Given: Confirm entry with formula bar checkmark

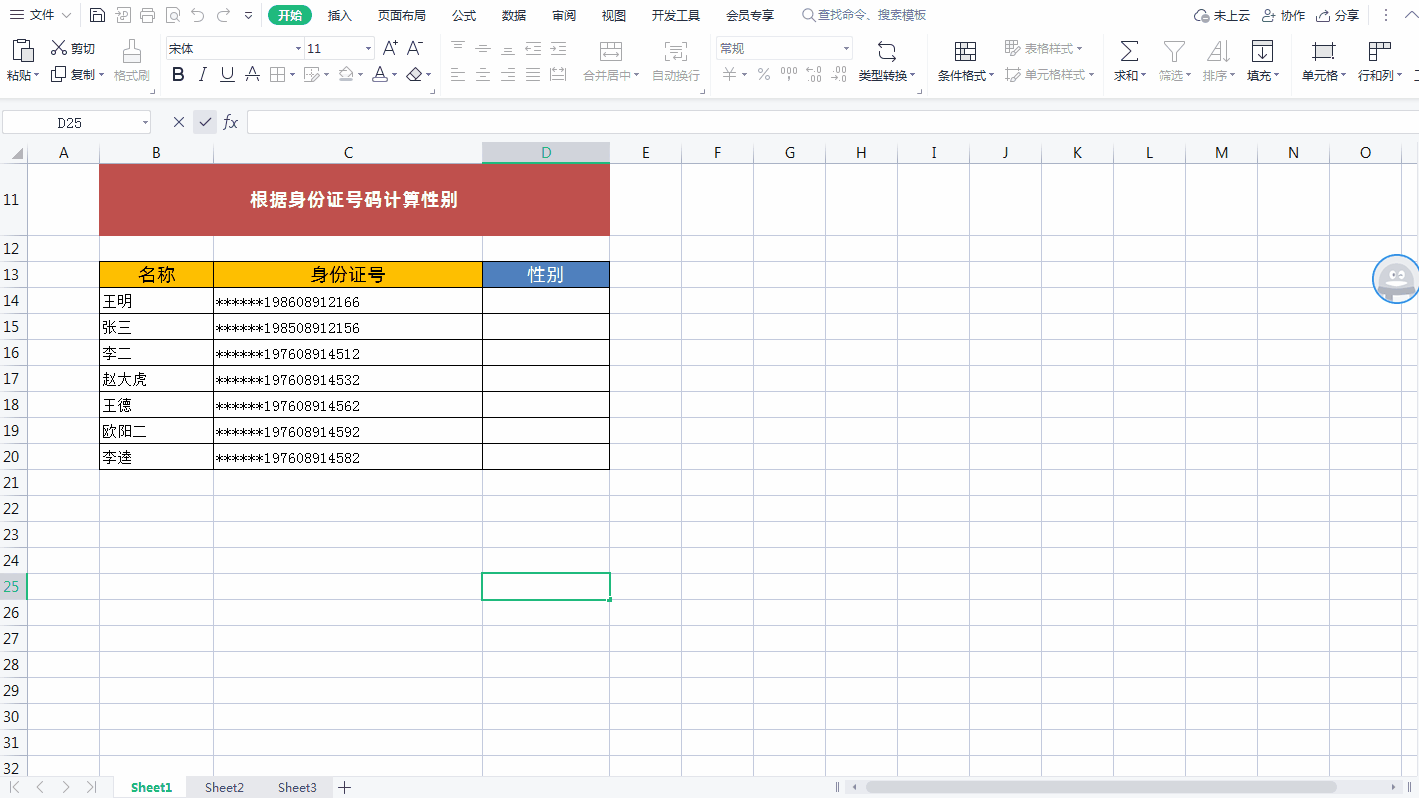Looking at the screenshot, I should coord(205,122).
